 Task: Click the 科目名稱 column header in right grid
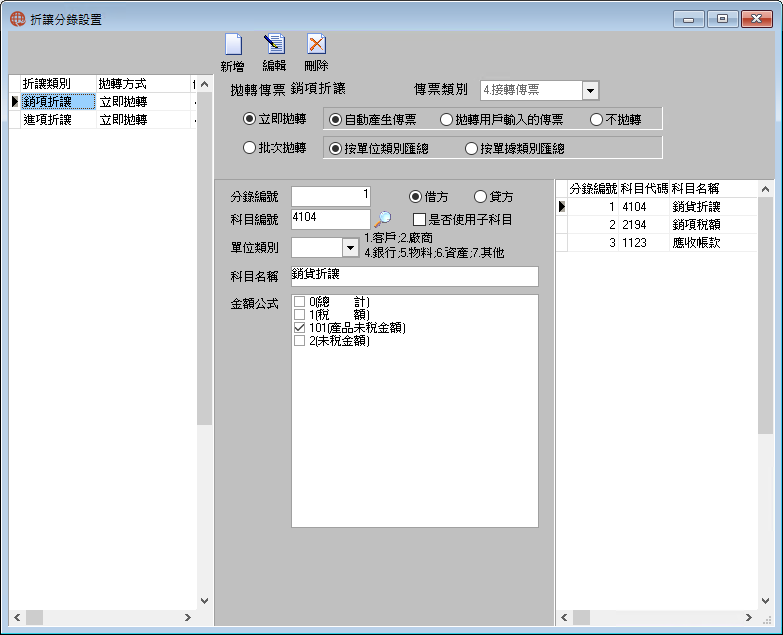tap(713, 189)
